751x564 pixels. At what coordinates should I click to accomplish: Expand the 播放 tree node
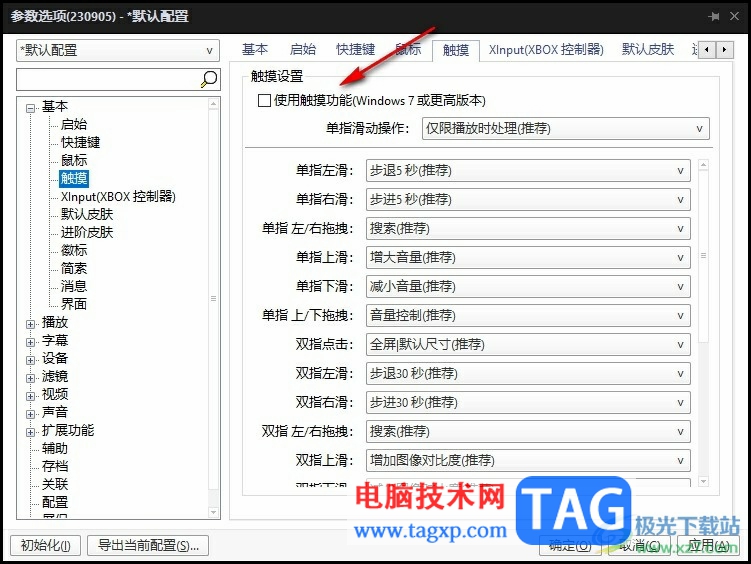point(31,324)
